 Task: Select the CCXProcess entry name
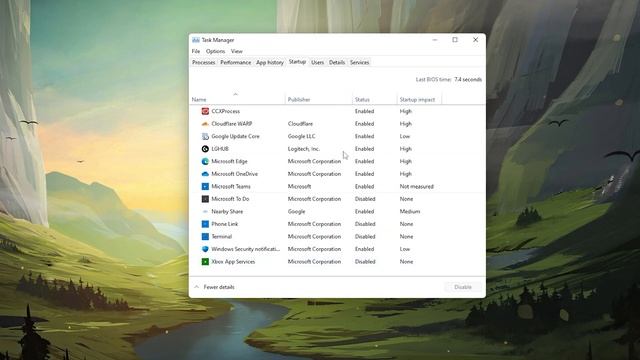(226, 111)
